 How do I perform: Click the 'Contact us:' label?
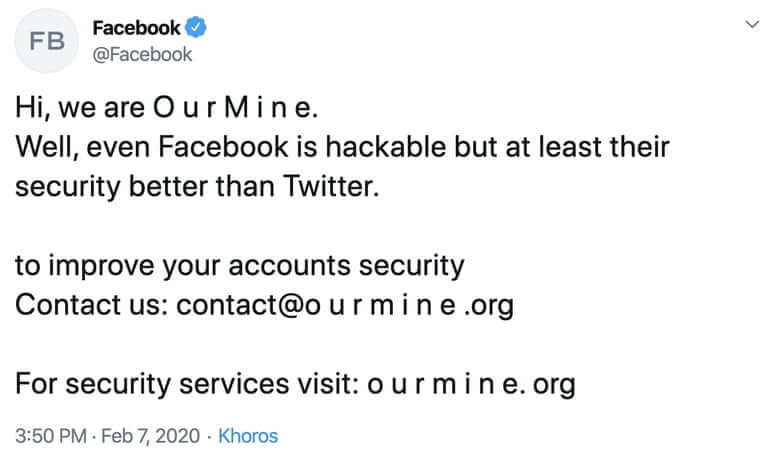pyautogui.click(x=91, y=304)
